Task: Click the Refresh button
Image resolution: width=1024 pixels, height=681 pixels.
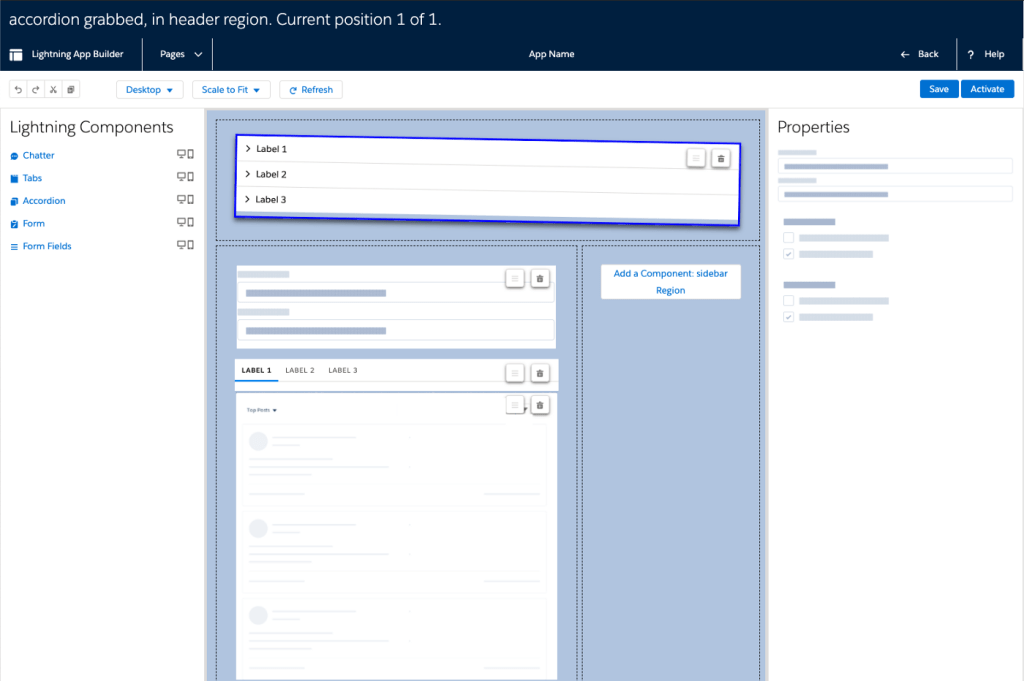Action: point(311,89)
